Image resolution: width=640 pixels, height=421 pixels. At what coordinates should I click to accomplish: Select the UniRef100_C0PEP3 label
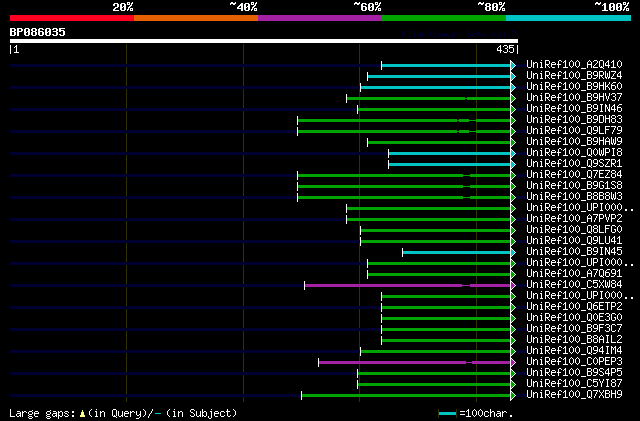click(574, 362)
